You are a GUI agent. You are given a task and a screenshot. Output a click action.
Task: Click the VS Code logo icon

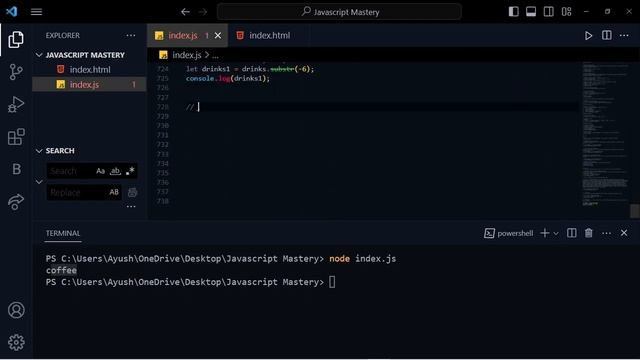(11, 11)
